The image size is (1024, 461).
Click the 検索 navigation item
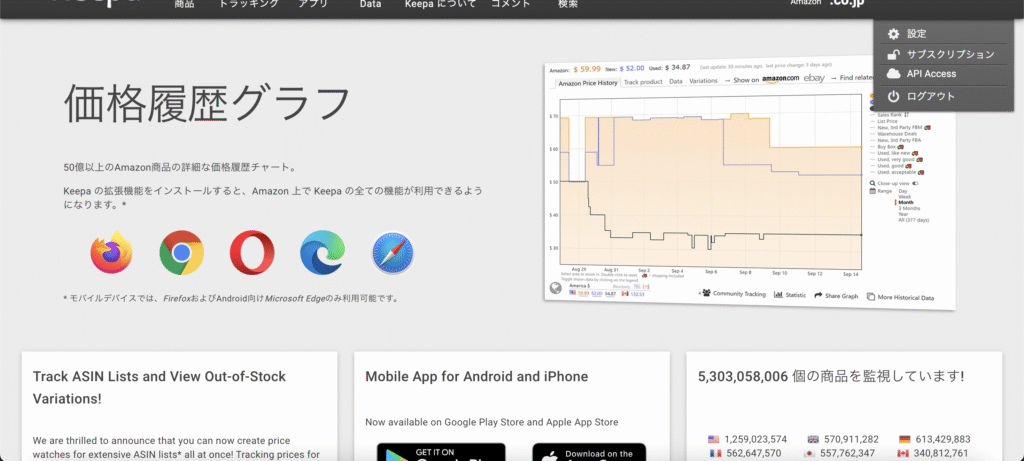tap(568, 4)
